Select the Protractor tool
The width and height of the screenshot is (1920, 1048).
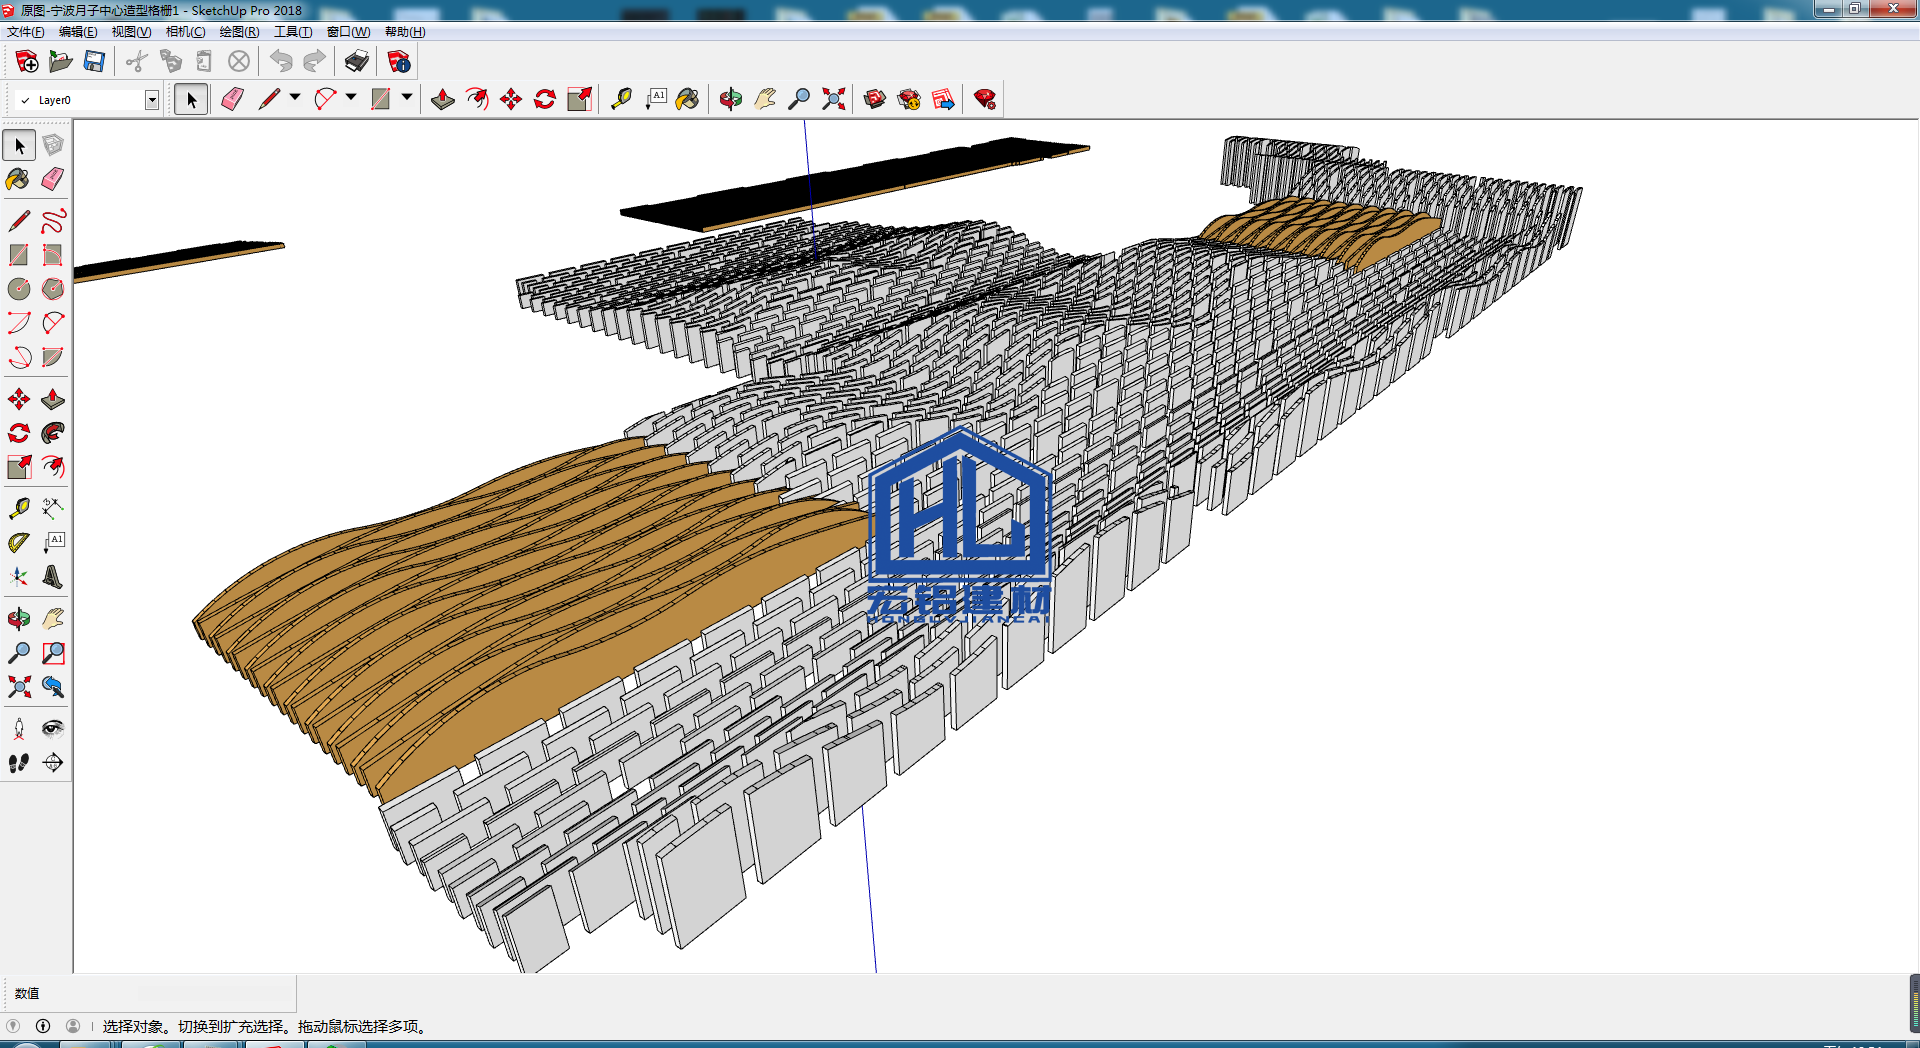tap(19, 543)
